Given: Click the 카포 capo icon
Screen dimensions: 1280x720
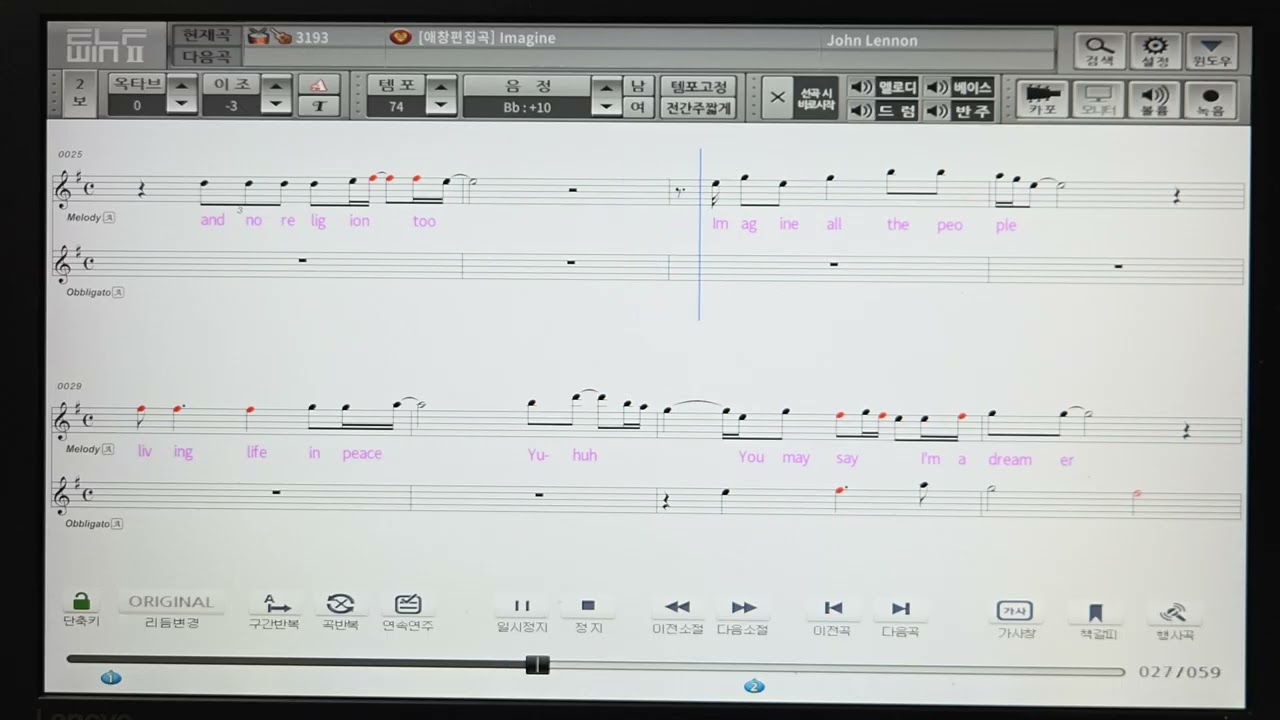Looking at the screenshot, I should pyautogui.click(x=1043, y=100).
